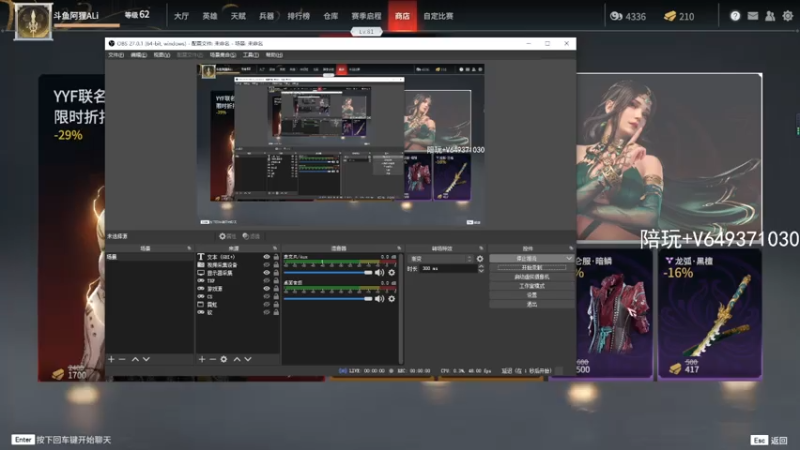Viewport: 800px width, 450px height.
Task: Move scene up with the Scenes panel arrow
Action: click(135, 359)
